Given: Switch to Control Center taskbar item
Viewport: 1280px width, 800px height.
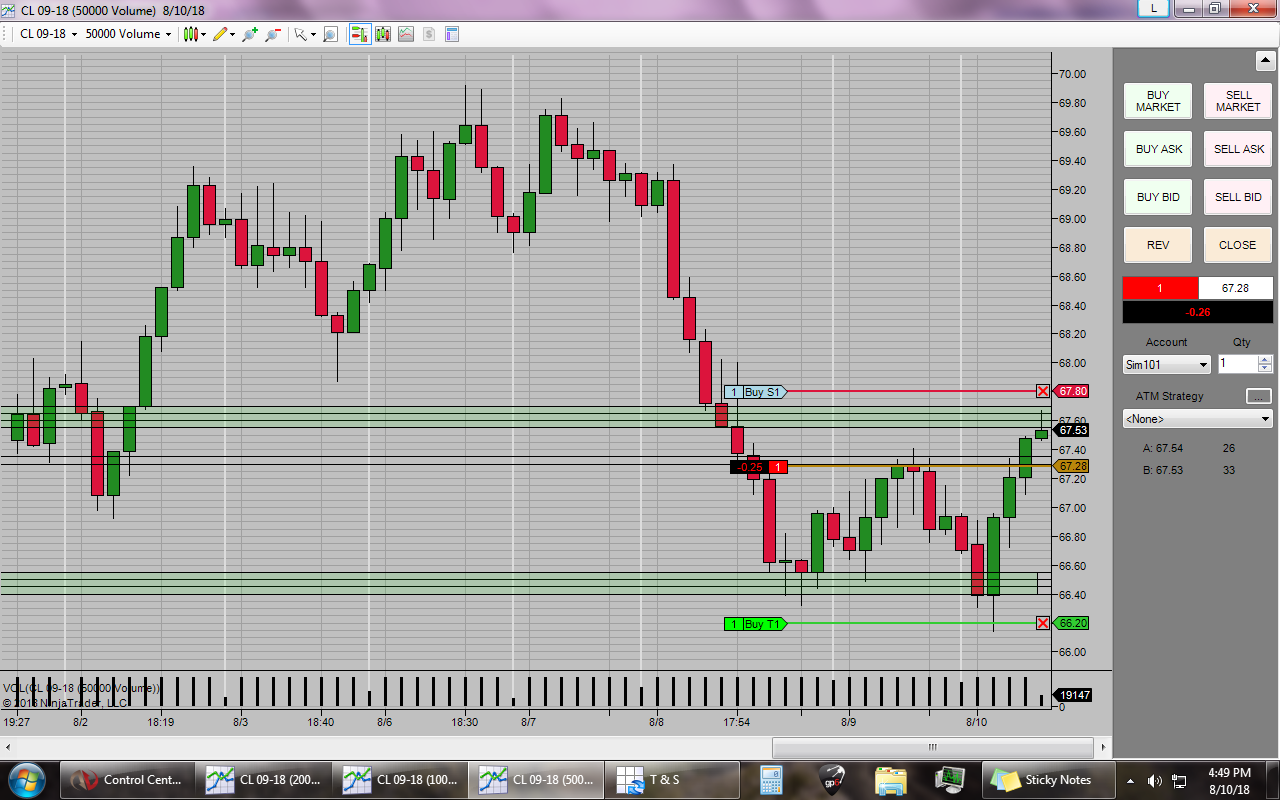Looking at the screenshot, I should point(128,780).
